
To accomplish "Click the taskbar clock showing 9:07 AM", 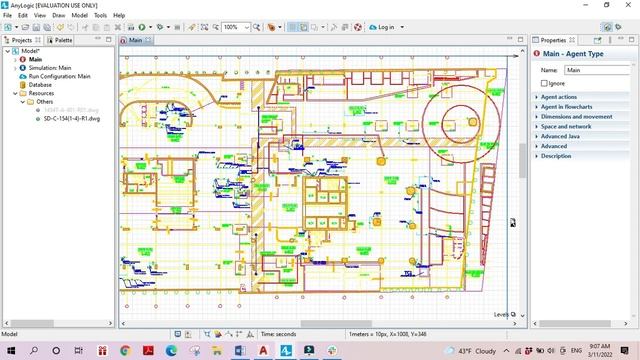I will (x=600, y=350).
